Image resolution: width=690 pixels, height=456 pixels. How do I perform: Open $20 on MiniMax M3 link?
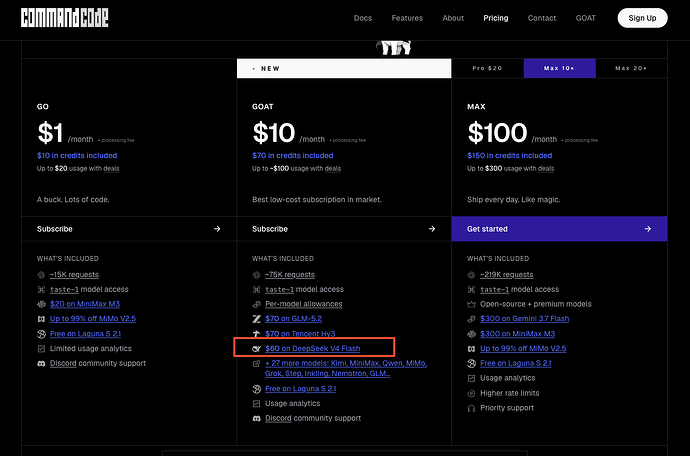tap(85, 304)
